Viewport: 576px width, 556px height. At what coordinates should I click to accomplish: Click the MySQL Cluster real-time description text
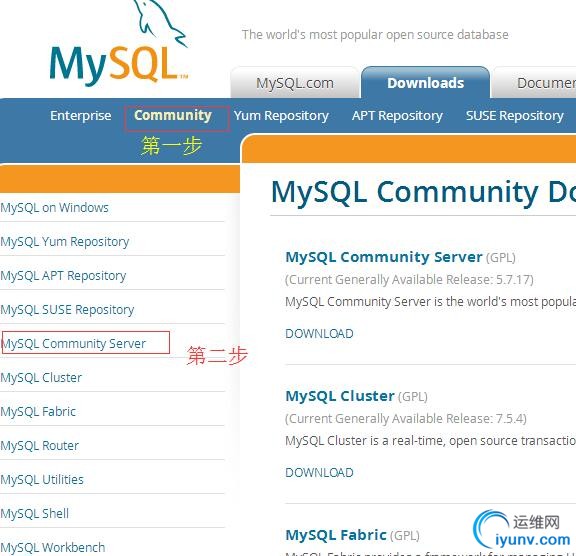click(431, 441)
